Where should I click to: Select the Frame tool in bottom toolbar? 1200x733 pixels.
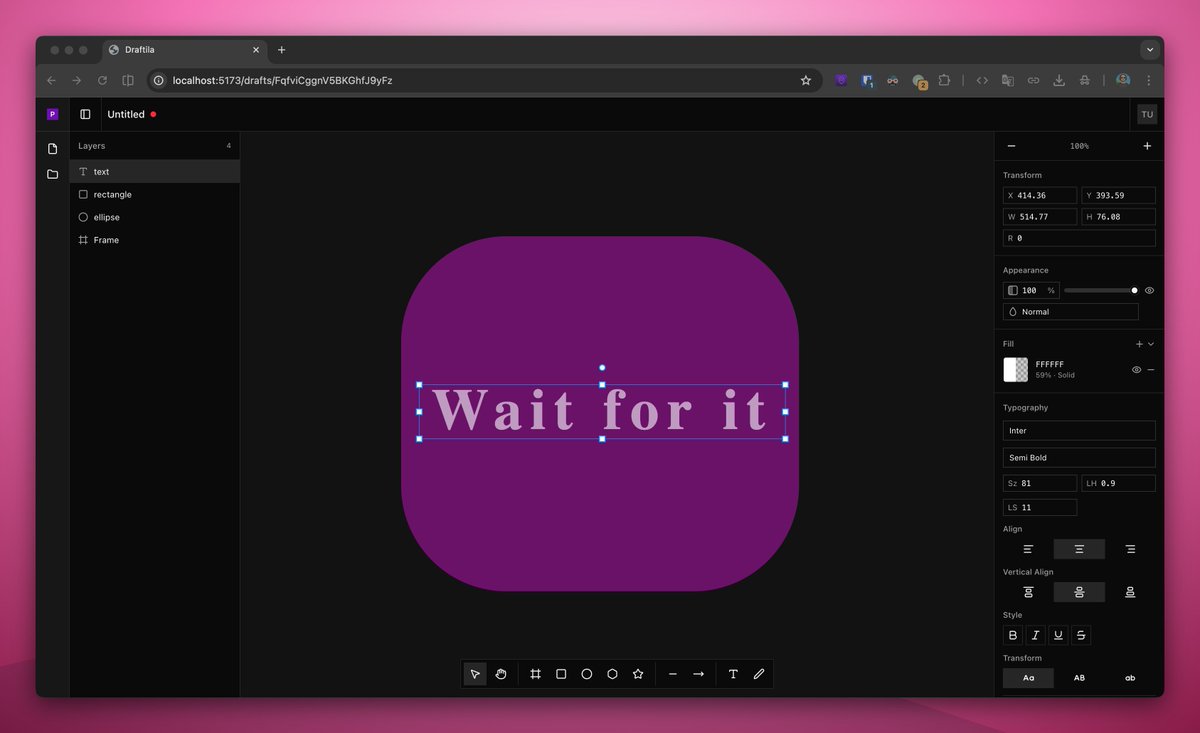(x=536, y=674)
